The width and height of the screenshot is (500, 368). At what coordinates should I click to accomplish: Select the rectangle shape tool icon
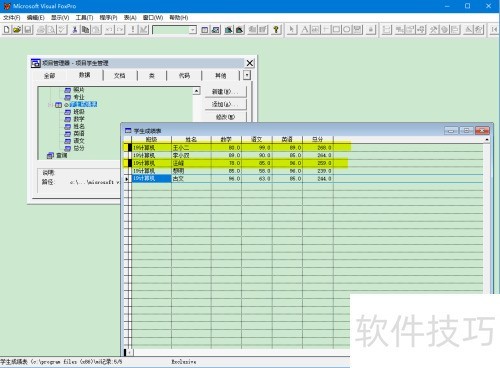pyautogui.click(x=336, y=30)
